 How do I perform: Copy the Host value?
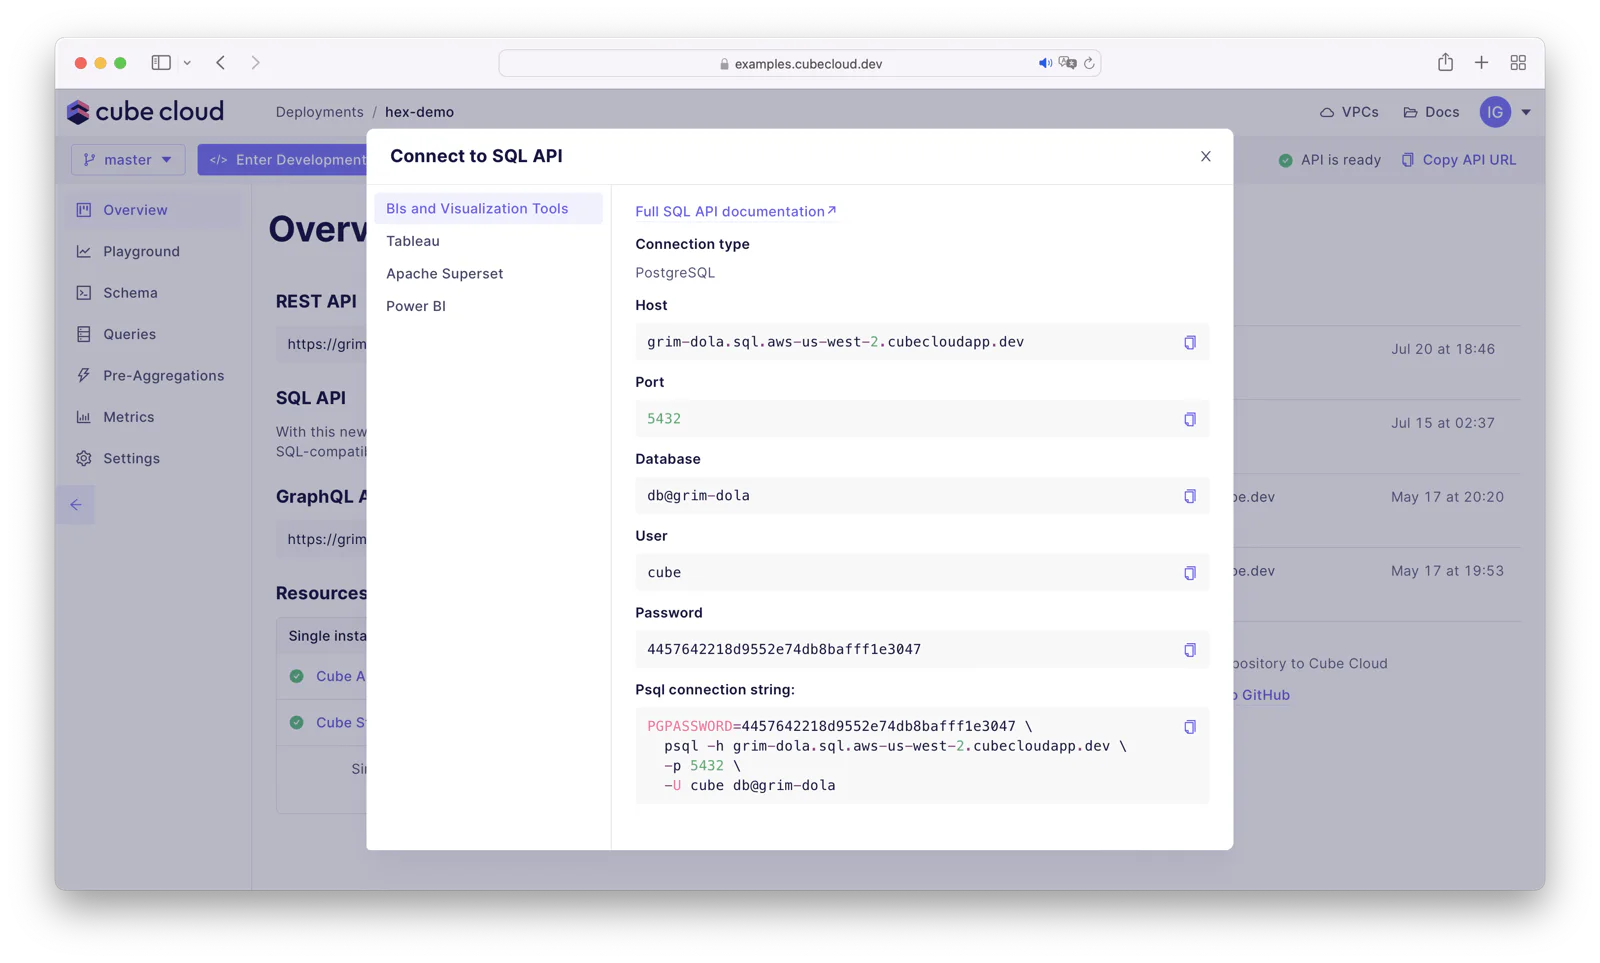pyautogui.click(x=1189, y=342)
